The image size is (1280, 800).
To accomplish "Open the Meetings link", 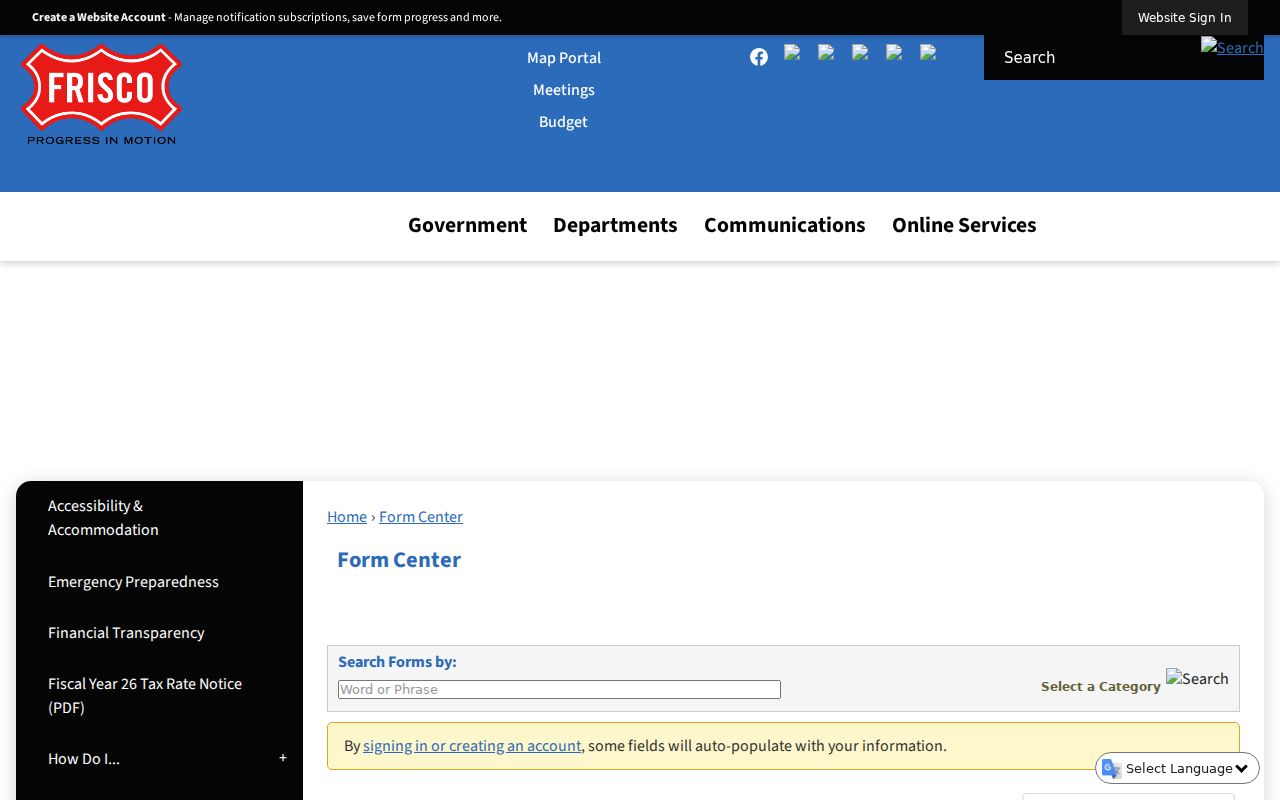I will pyautogui.click(x=564, y=90).
